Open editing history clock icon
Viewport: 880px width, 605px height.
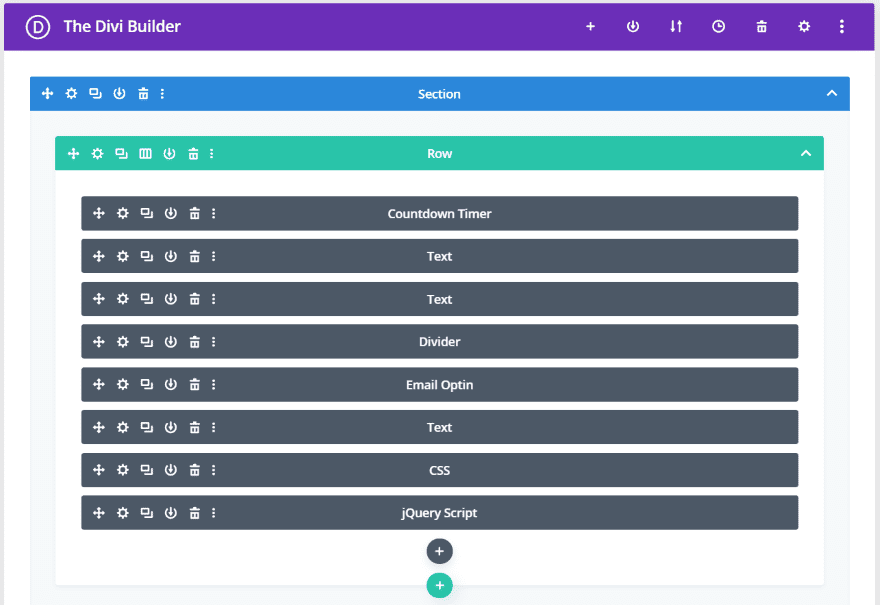point(718,26)
